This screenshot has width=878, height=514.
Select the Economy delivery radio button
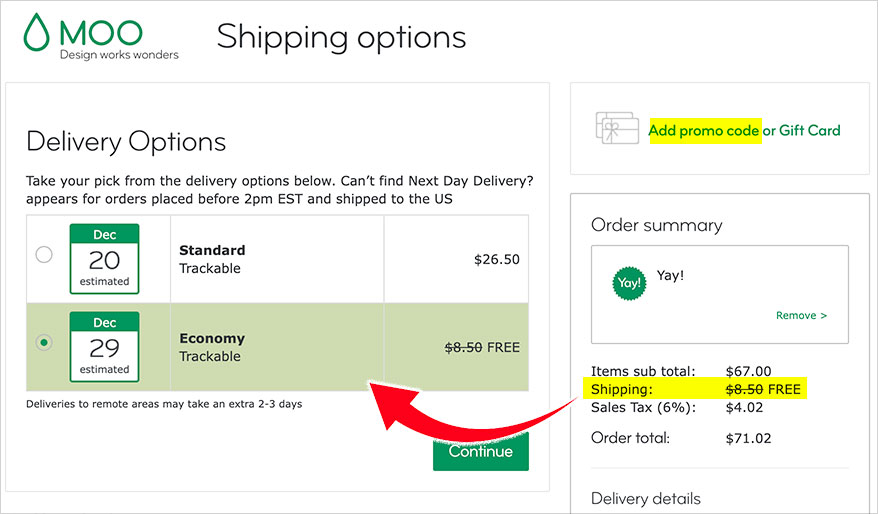point(44,342)
